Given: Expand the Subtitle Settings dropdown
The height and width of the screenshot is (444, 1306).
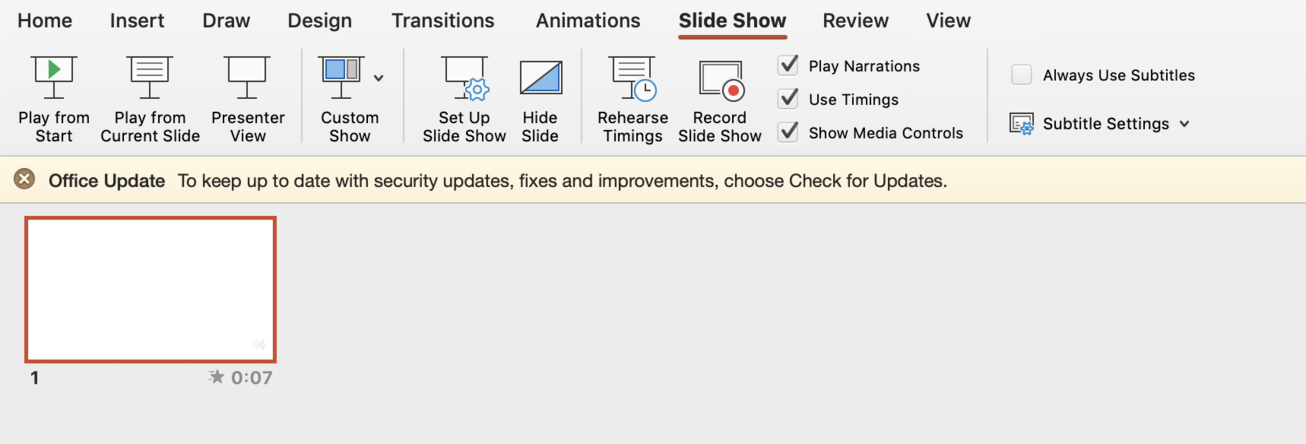Looking at the screenshot, I should (x=1185, y=124).
